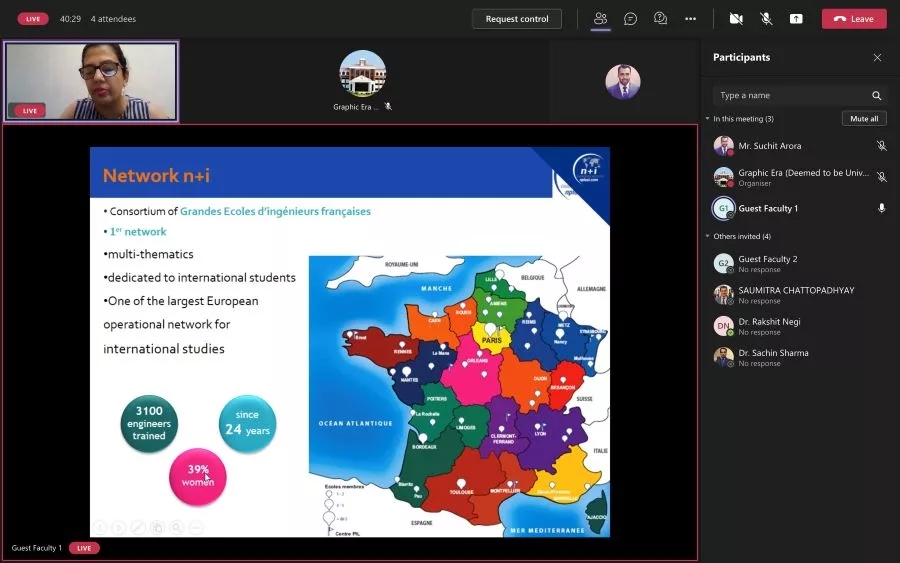Click Mr. Suchit Arora's avatar in list
Screen dimensions: 900x563
(723, 146)
